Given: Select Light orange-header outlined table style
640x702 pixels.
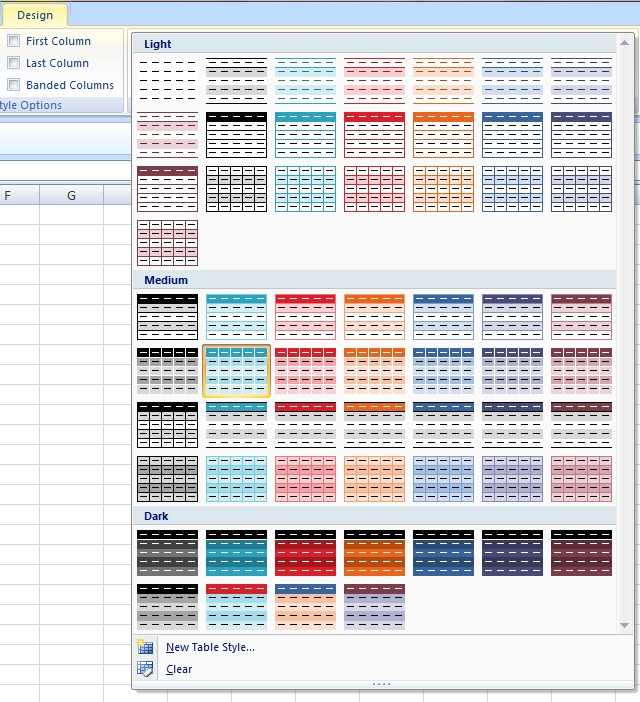Looking at the screenshot, I should point(443,135).
